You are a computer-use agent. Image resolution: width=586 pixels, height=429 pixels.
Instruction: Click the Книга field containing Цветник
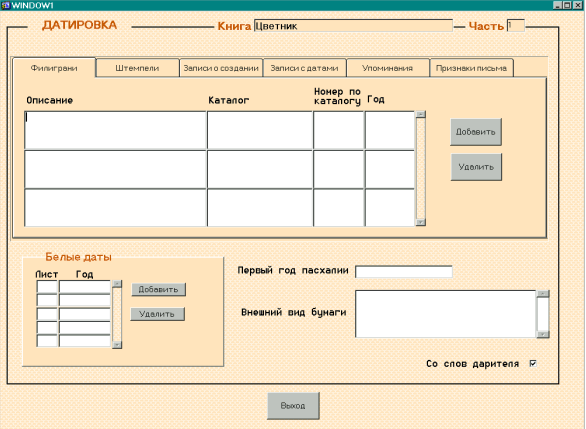click(353, 26)
